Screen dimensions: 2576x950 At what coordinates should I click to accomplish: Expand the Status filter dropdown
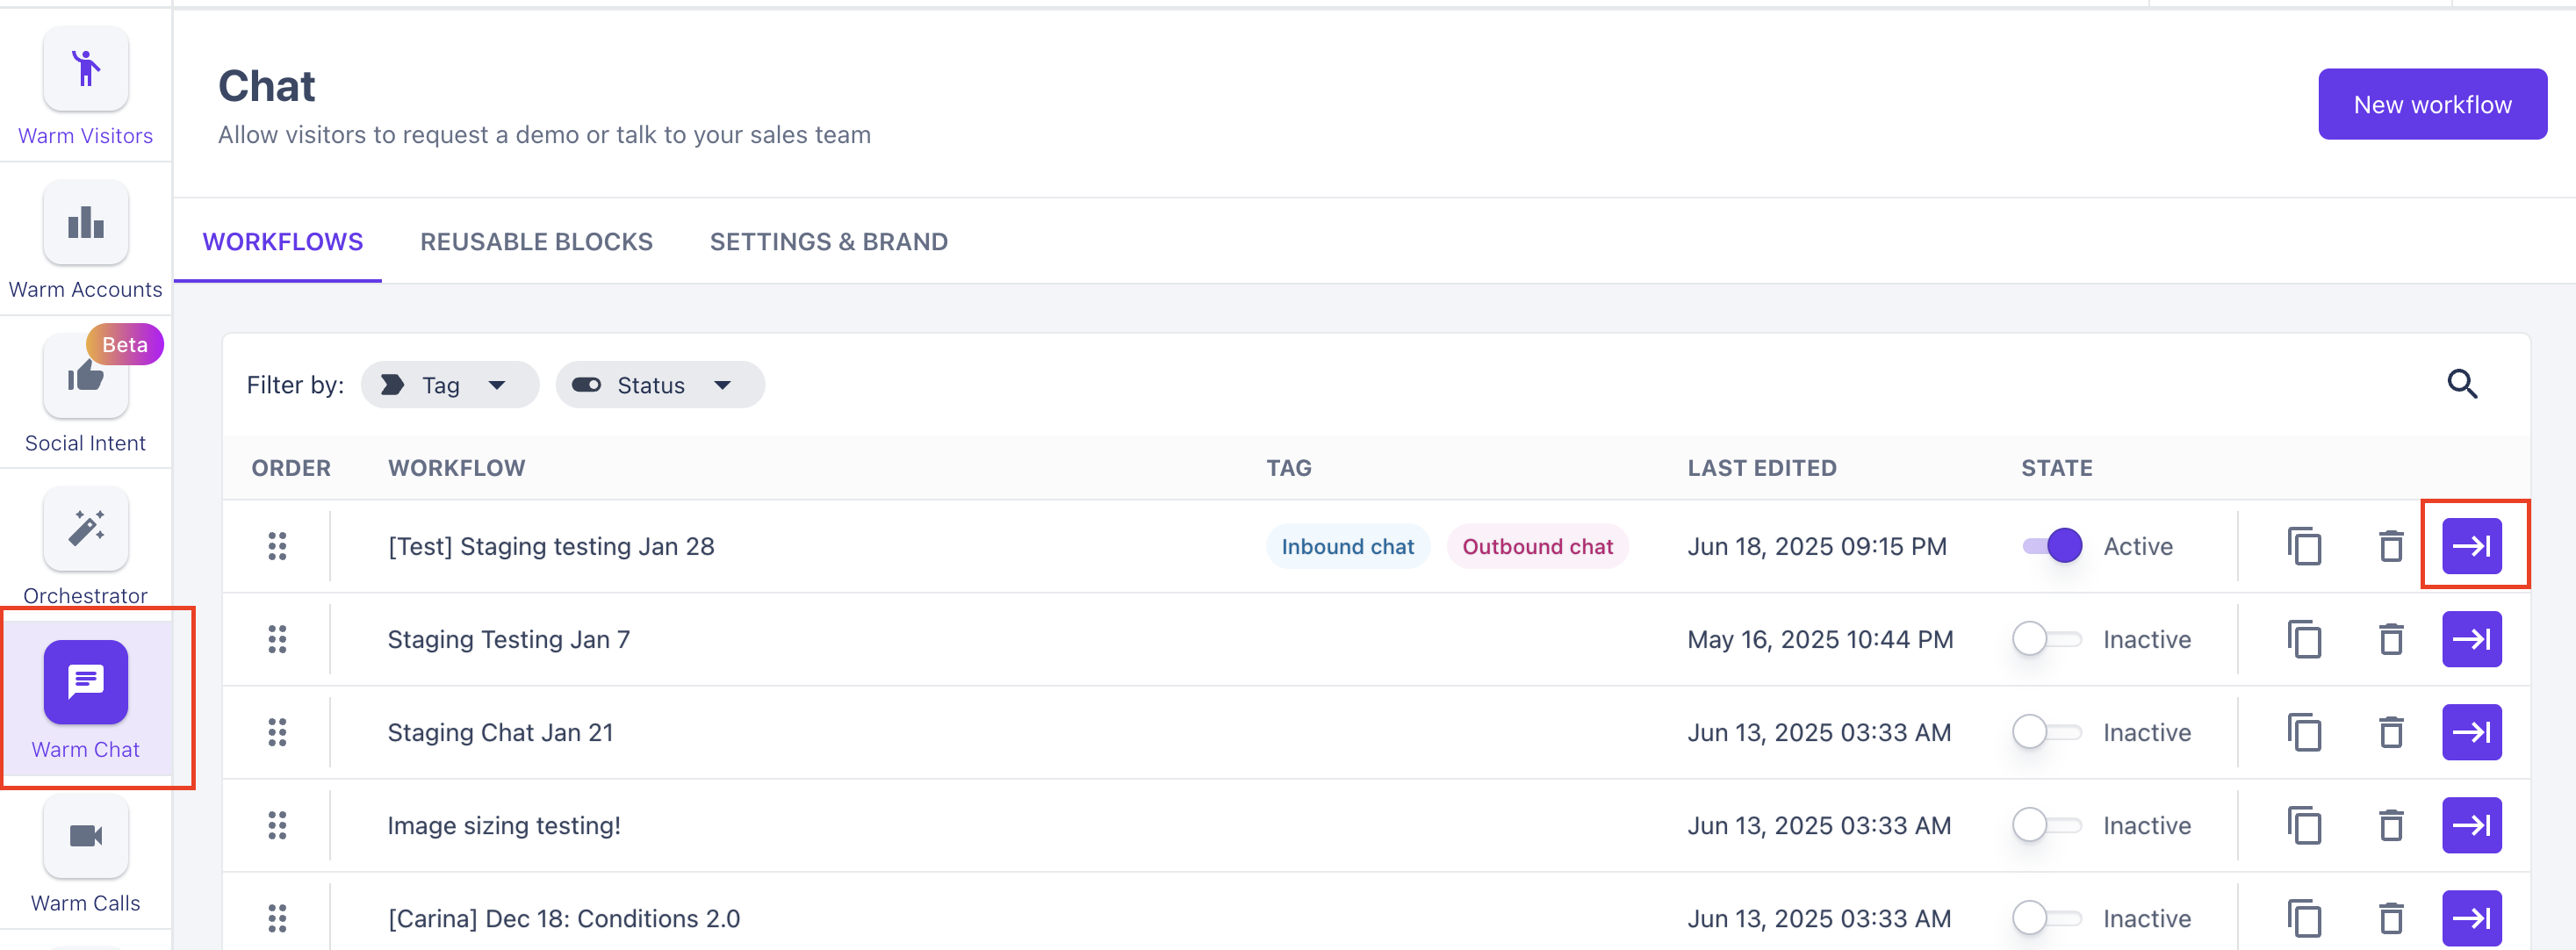click(x=659, y=386)
